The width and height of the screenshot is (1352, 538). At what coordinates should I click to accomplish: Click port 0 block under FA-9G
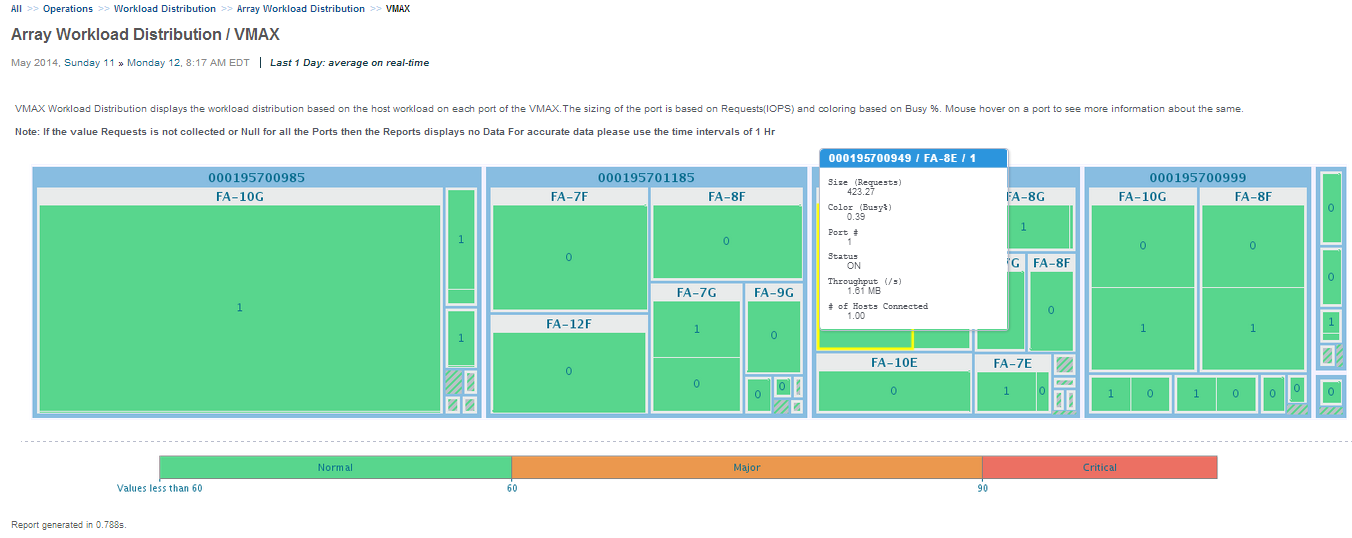point(774,337)
